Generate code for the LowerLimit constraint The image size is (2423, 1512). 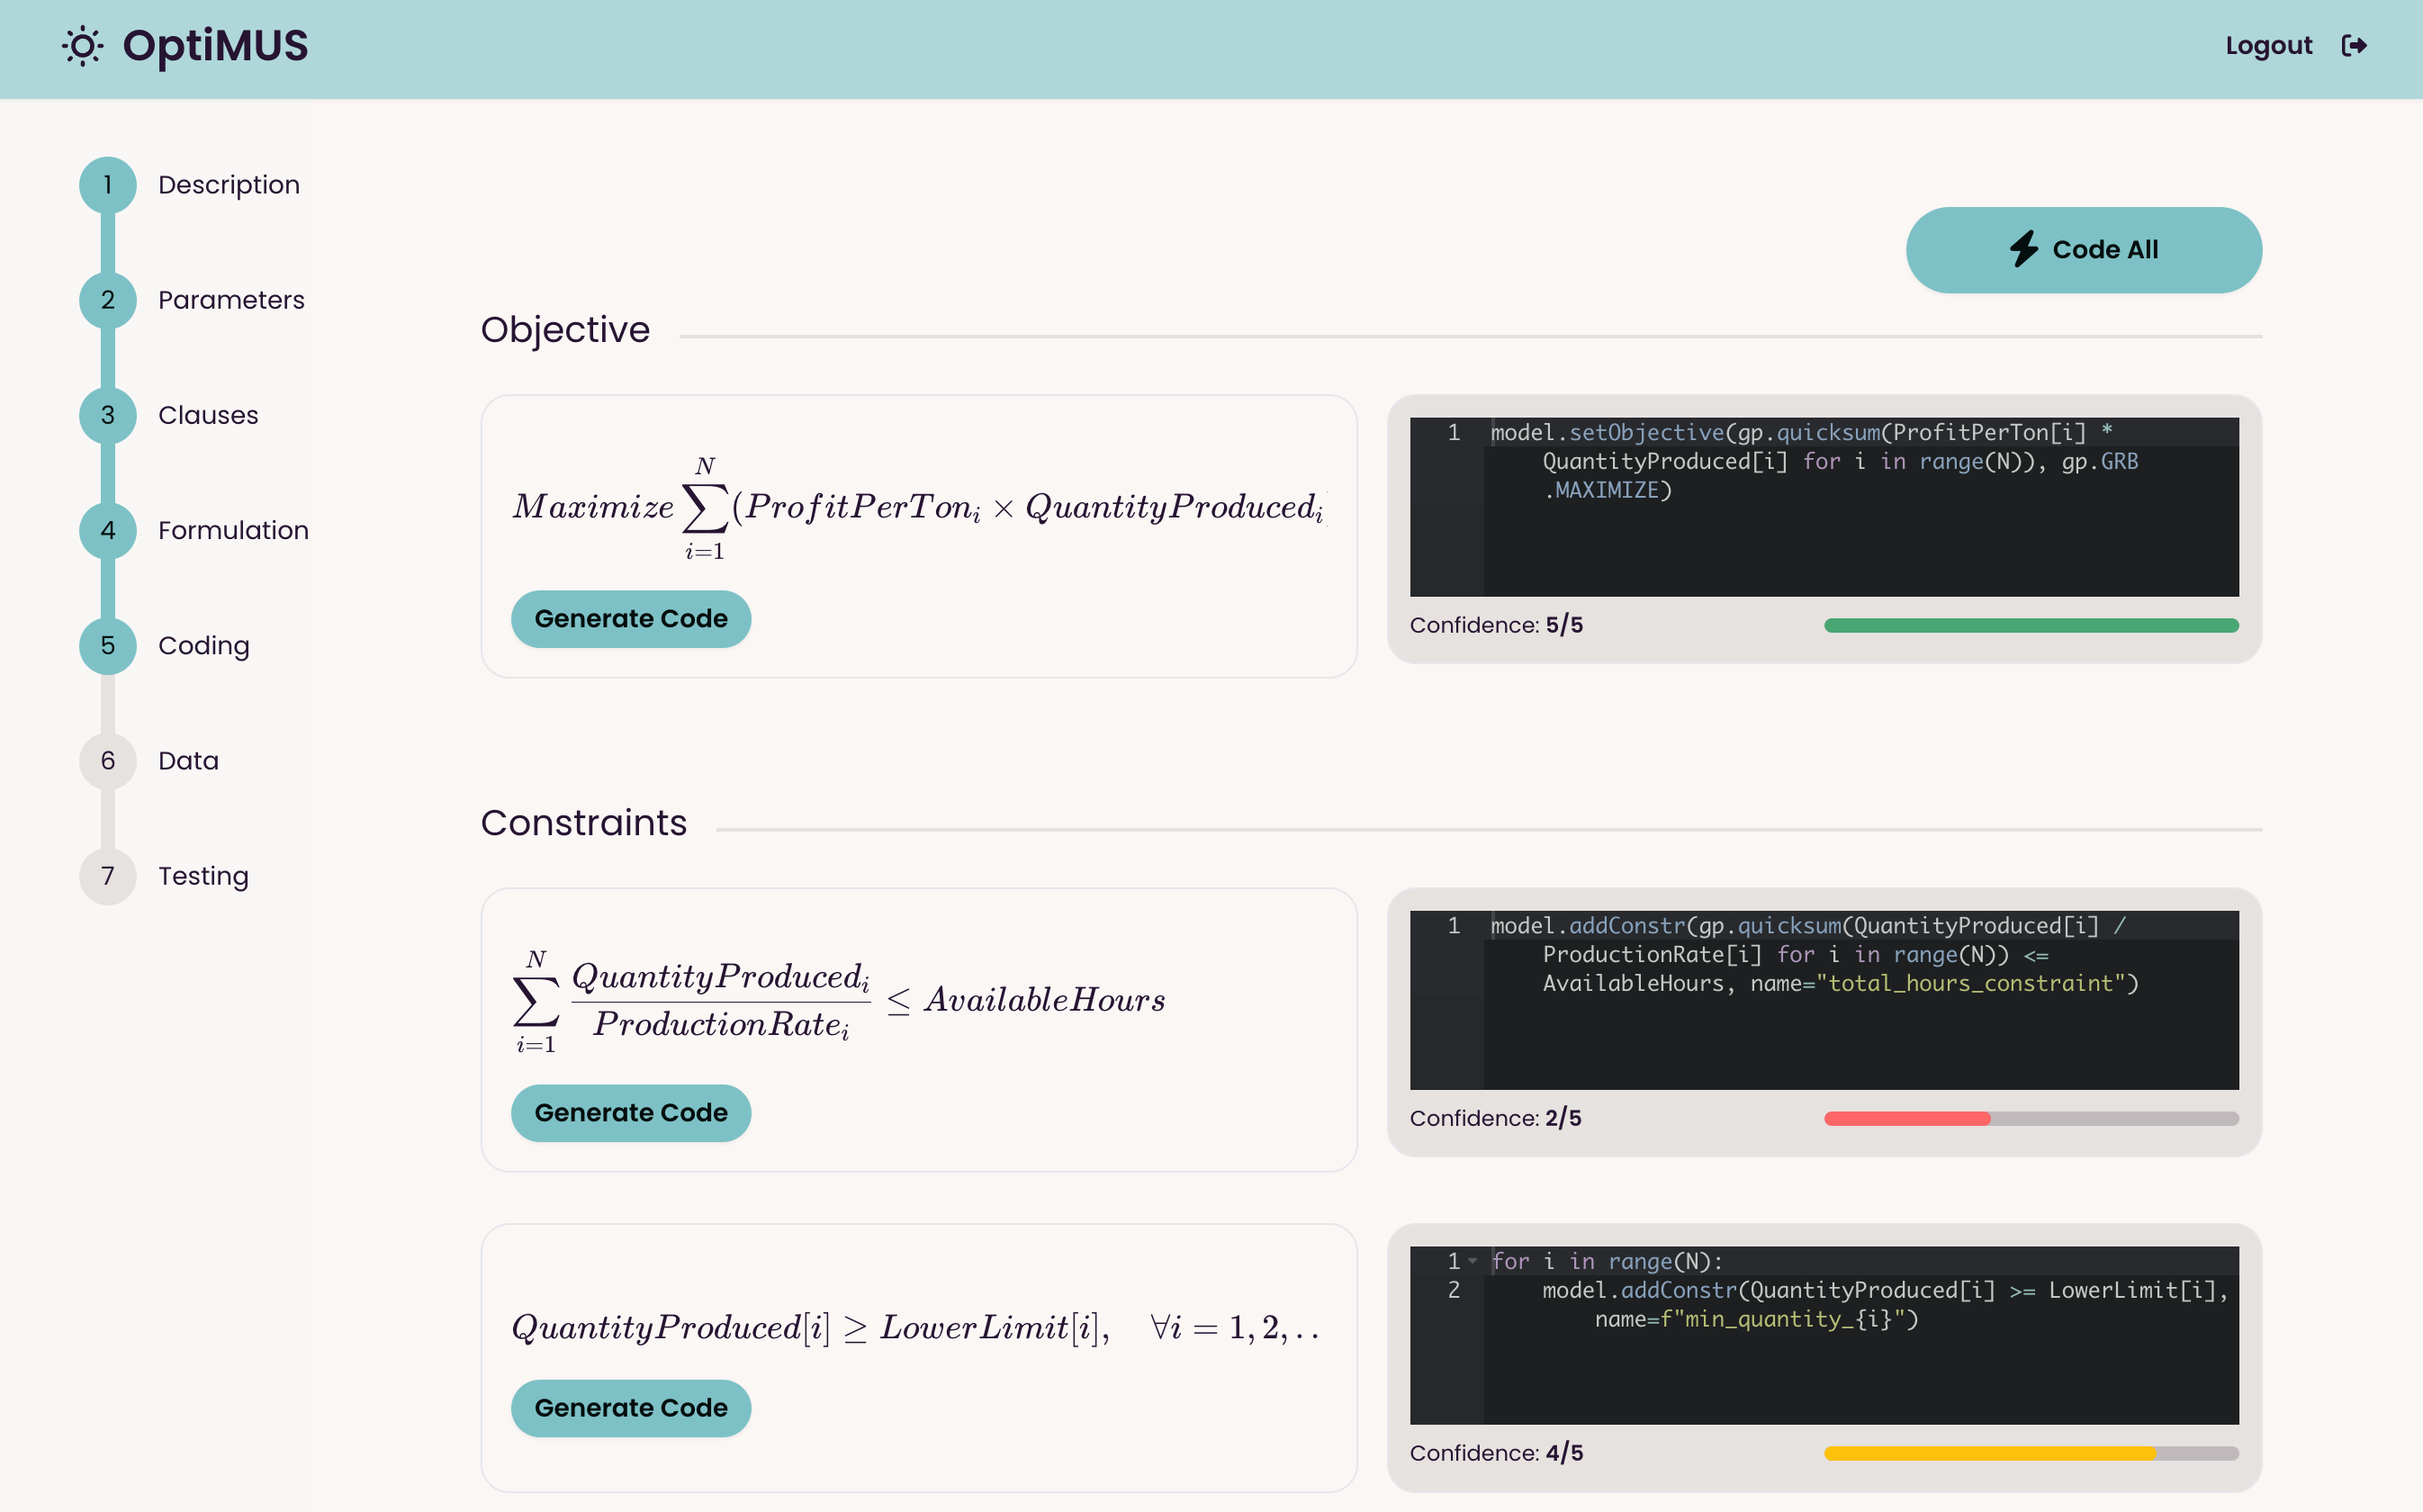(x=630, y=1408)
